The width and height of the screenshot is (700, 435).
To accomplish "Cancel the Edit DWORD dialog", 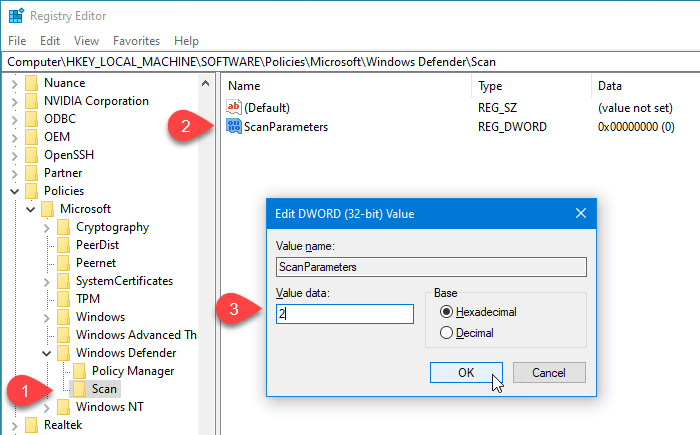I will click(x=549, y=372).
